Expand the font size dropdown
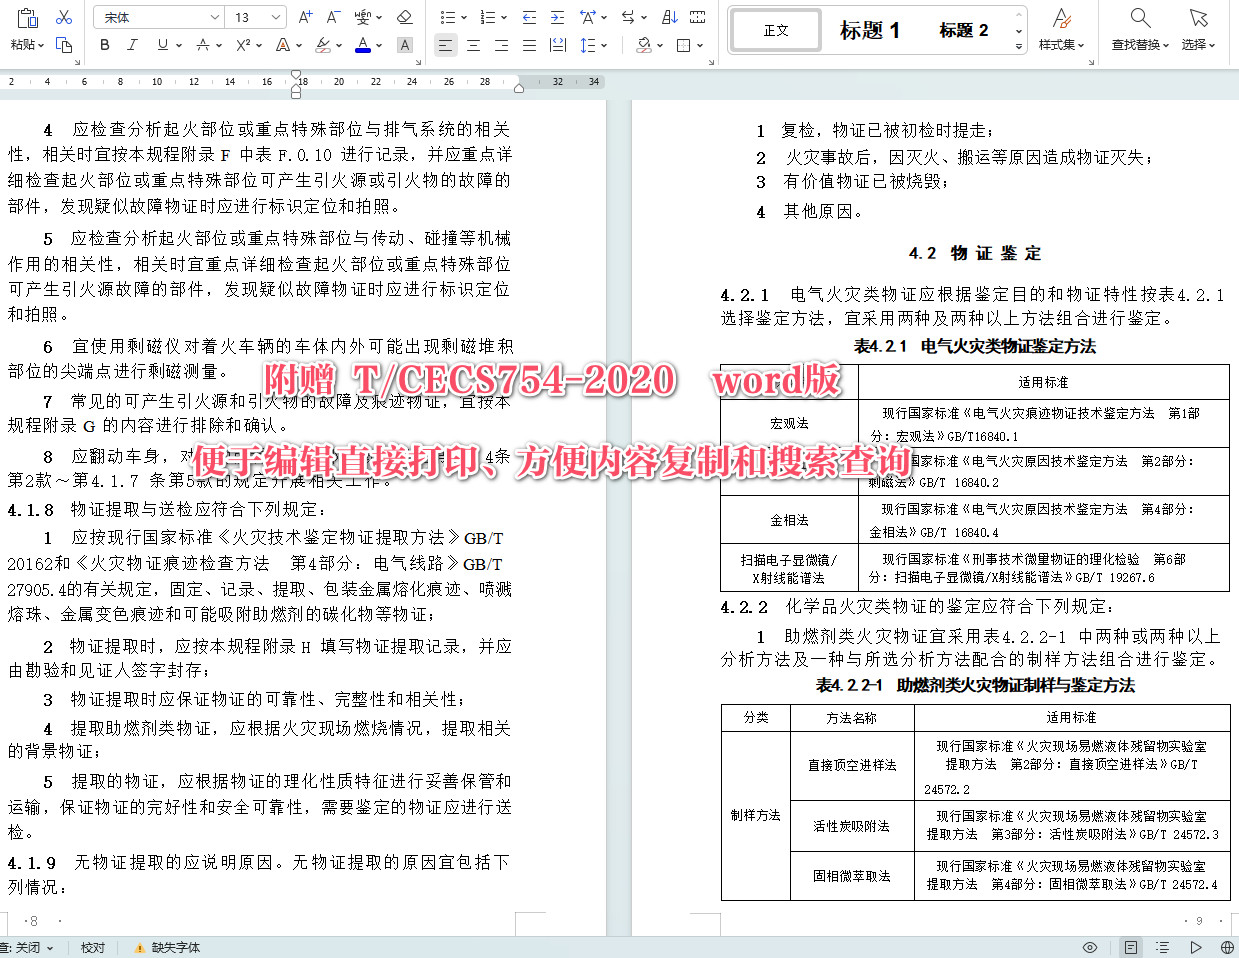Image resolution: width=1239 pixels, height=958 pixels. click(276, 17)
